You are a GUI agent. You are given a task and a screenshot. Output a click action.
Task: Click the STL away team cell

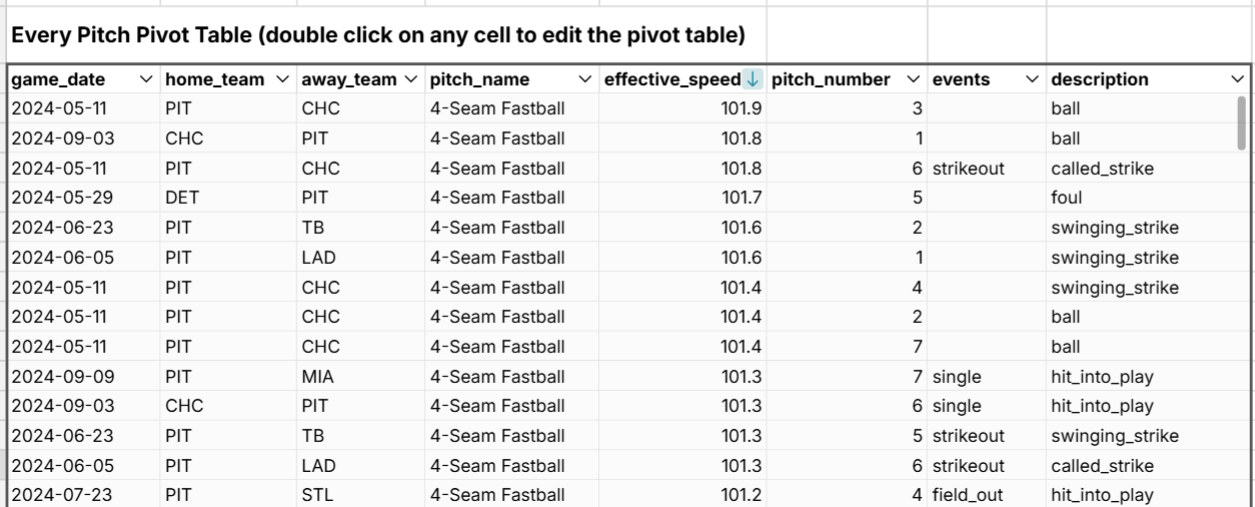(316, 494)
